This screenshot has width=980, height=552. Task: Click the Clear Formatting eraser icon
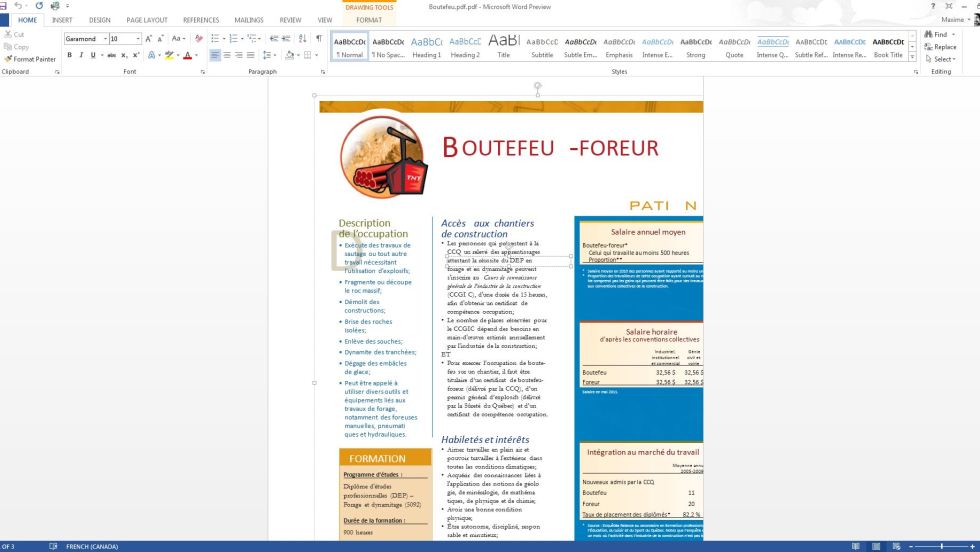click(x=198, y=39)
